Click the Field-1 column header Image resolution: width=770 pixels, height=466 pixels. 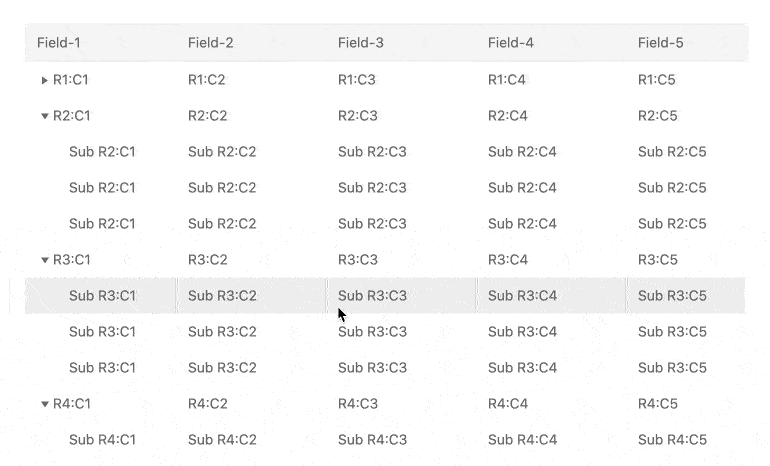[x=59, y=43]
